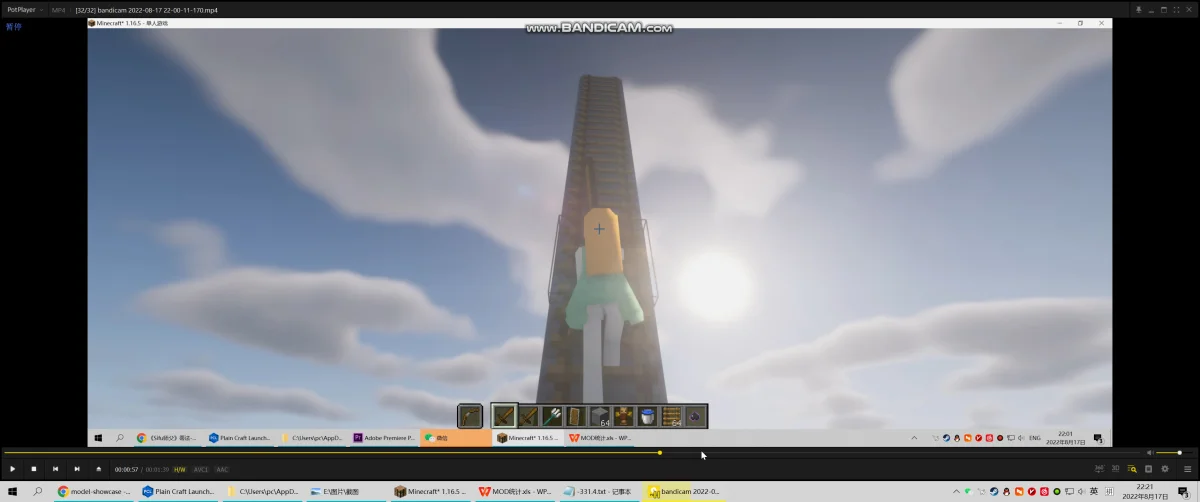
Task: Open the PotPlayer main menu dropdown
Action: (x=24, y=9)
